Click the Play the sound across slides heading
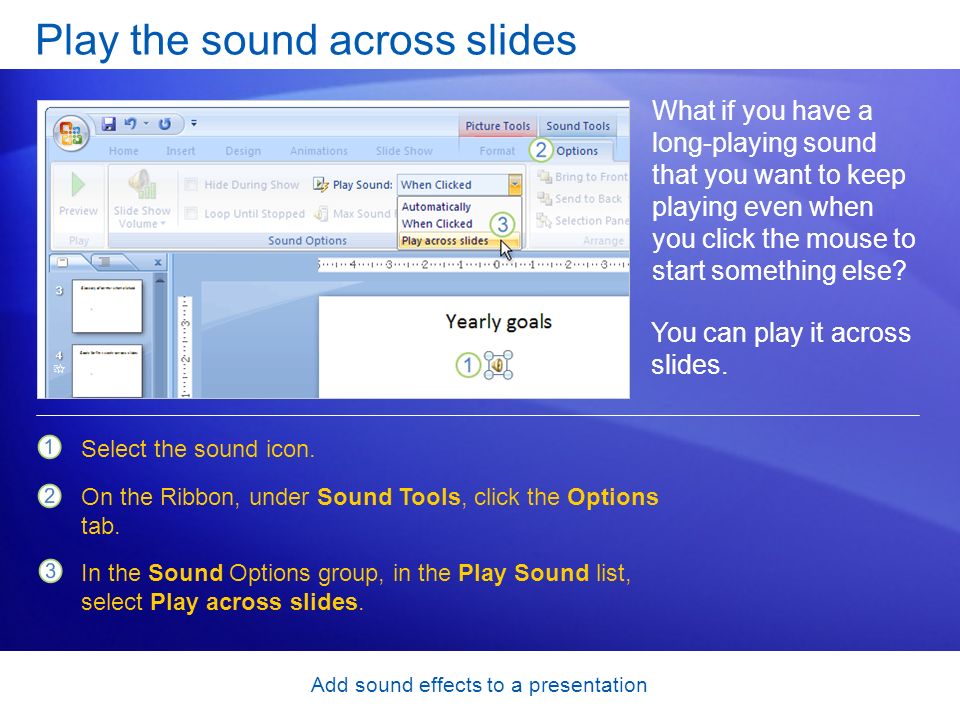 click(x=306, y=40)
